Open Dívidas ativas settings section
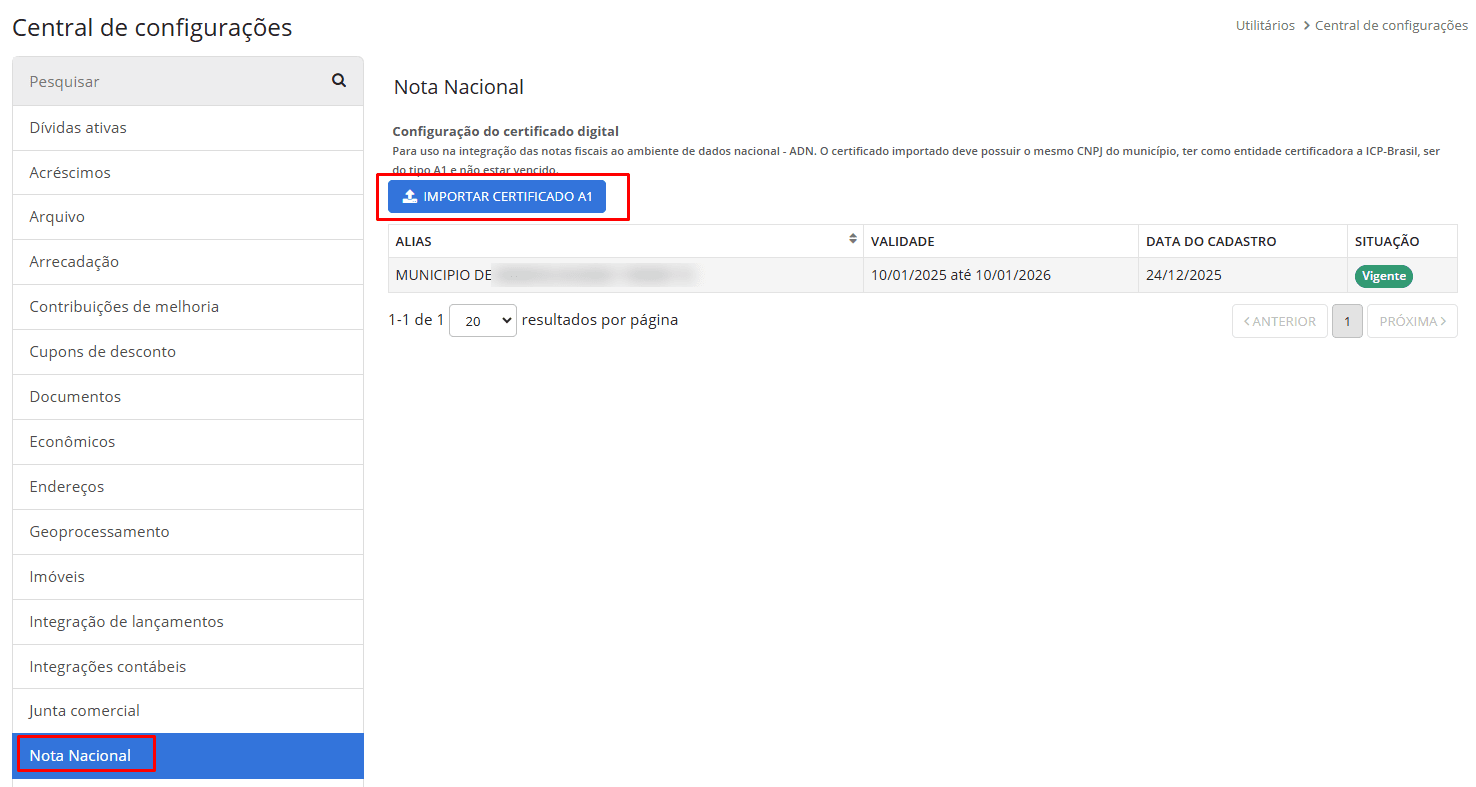Screen dimensions: 1476x787 pyautogui.click(x=78, y=128)
